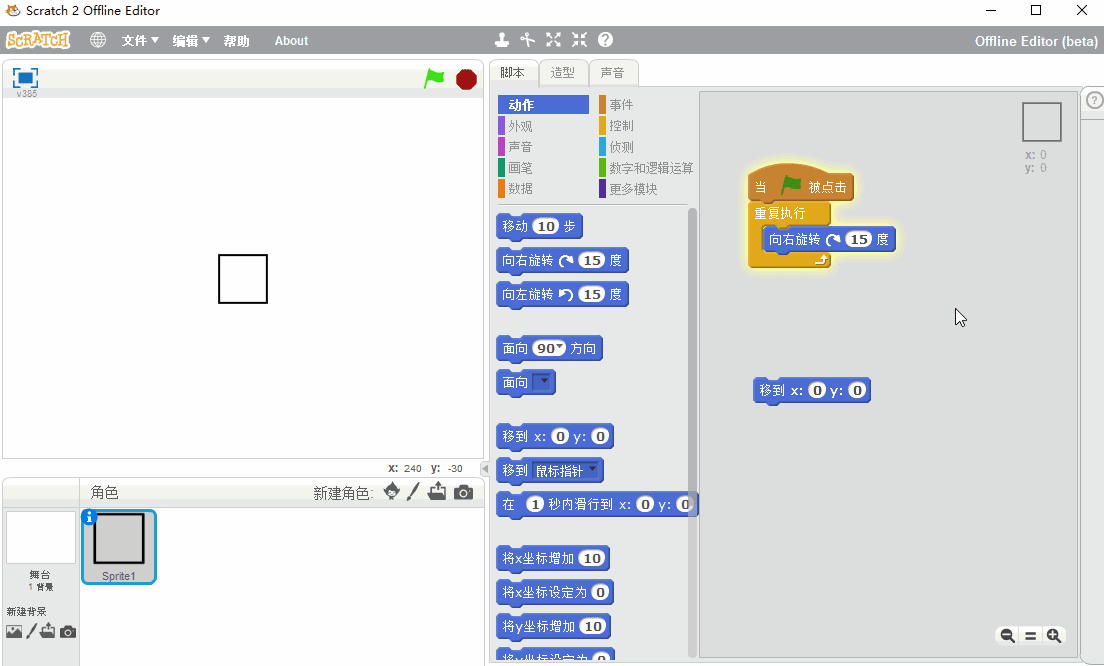The height and width of the screenshot is (666, 1104).
Task: Expand the 移到 鼠标指针 target dropdown
Action: (x=593, y=470)
